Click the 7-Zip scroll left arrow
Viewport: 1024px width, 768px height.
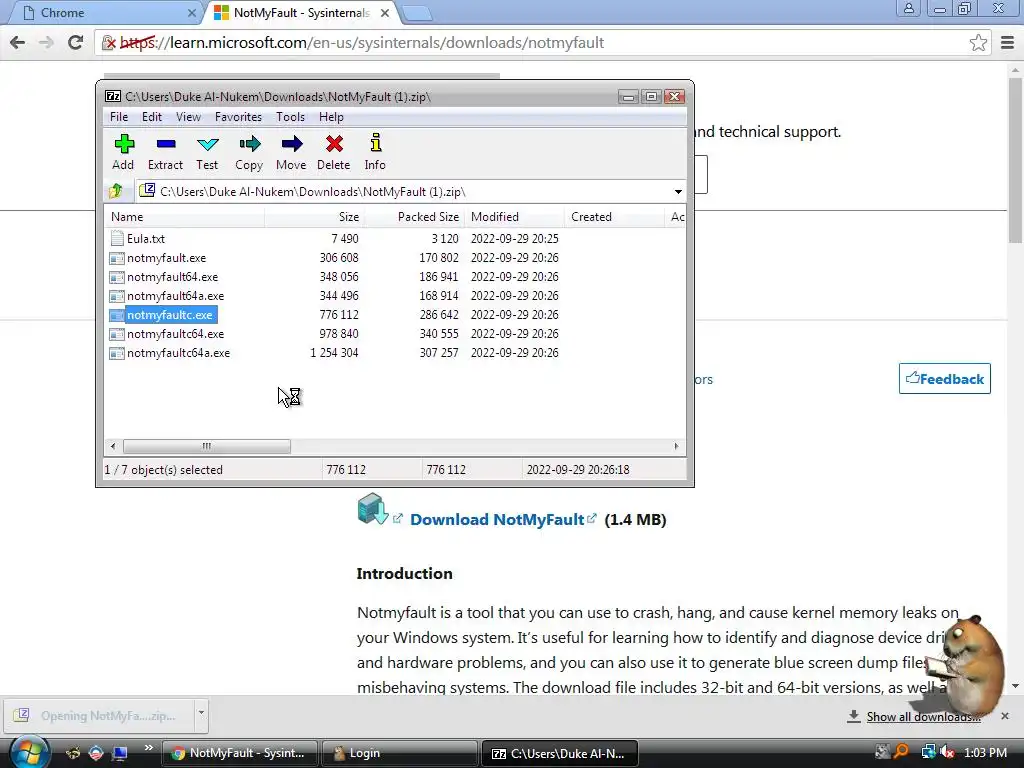pos(113,446)
